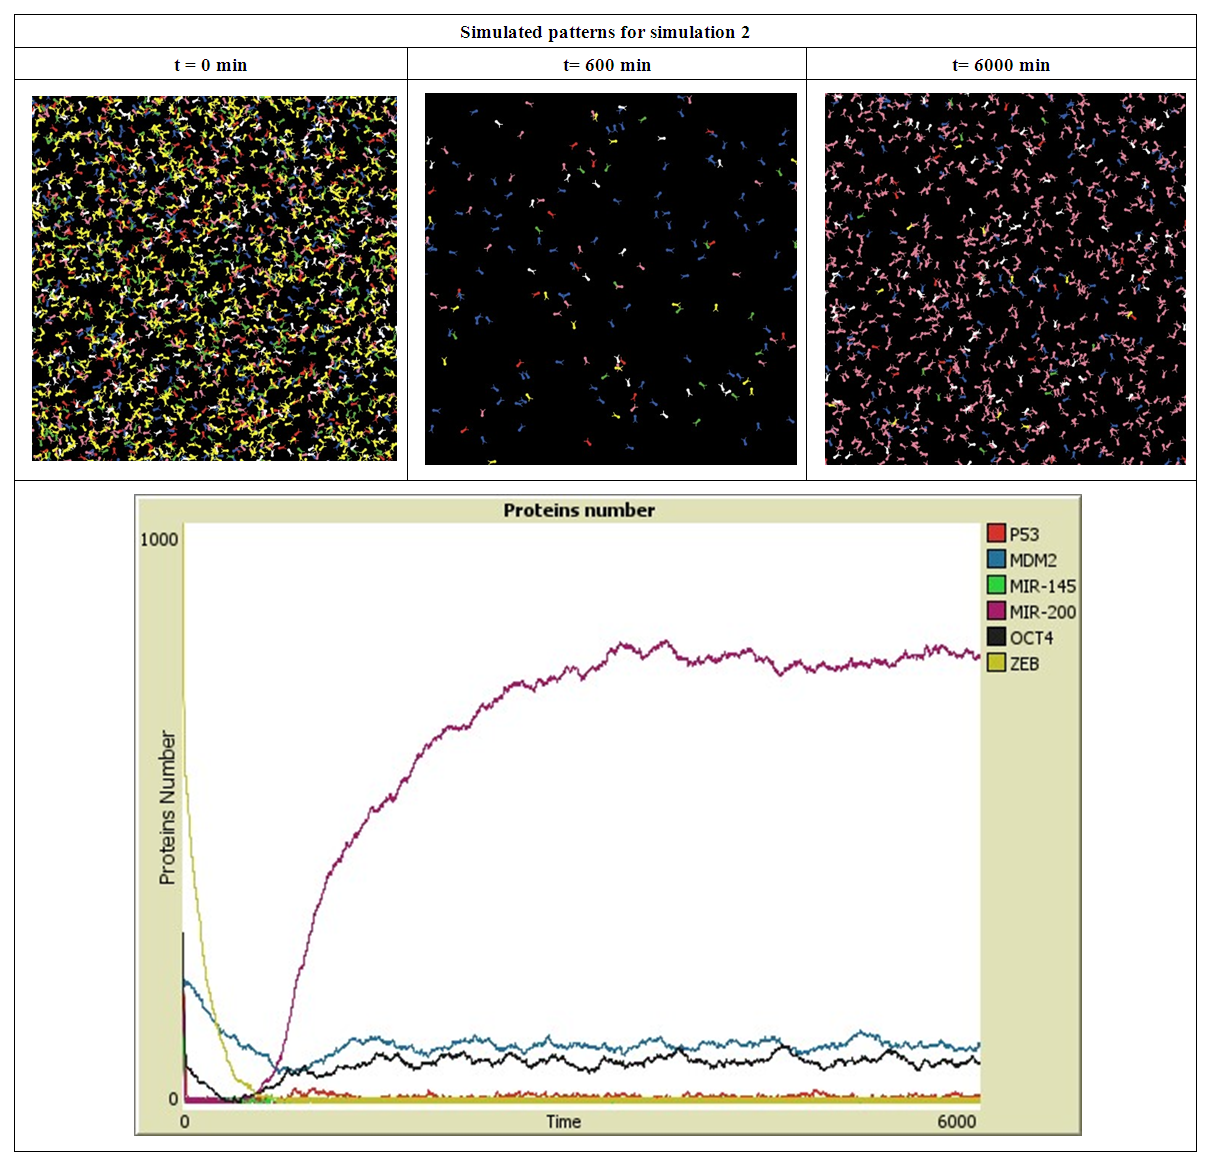Click the vertical 'Proteins Number' y-axis label
1212x1170 pixels.
click(x=167, y=807)
